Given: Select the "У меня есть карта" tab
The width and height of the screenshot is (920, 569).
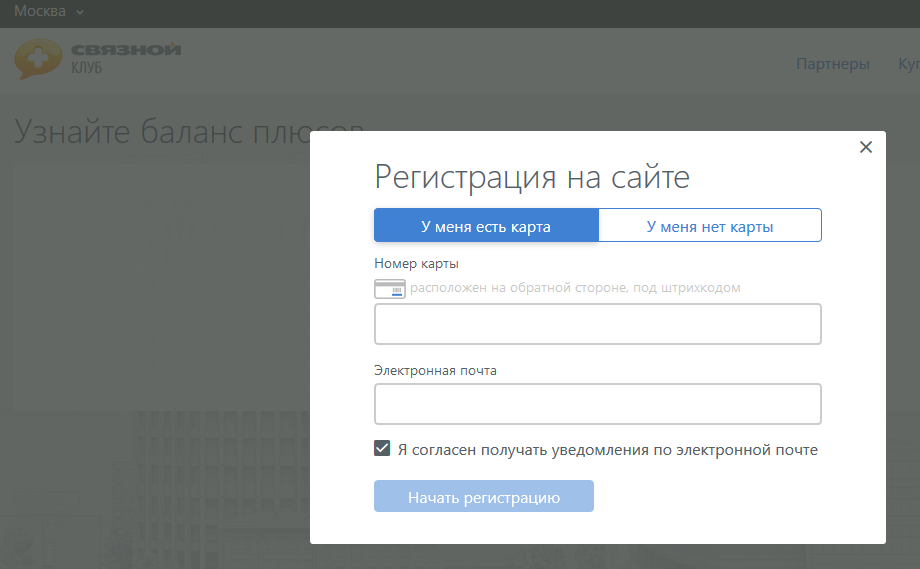Looking at the screenshot, I should pyautogui.click(x=486, y=225).
